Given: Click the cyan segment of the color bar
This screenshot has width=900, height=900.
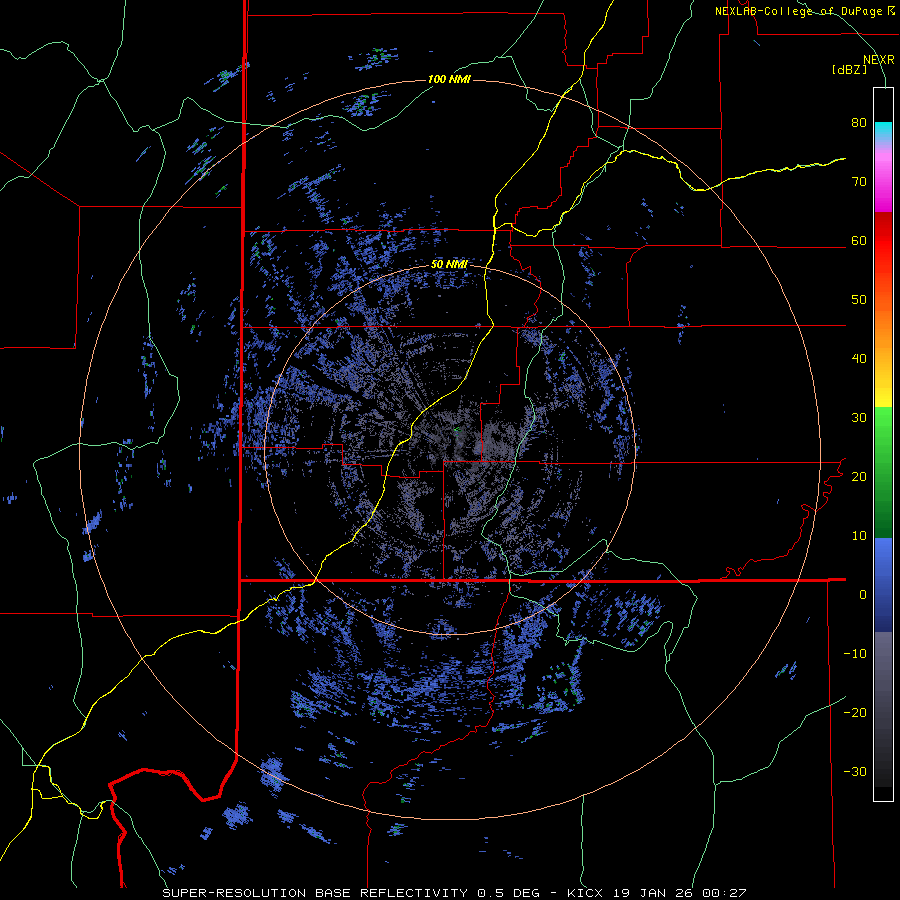Looking at the screenshot, I should (x=883, y=131).
